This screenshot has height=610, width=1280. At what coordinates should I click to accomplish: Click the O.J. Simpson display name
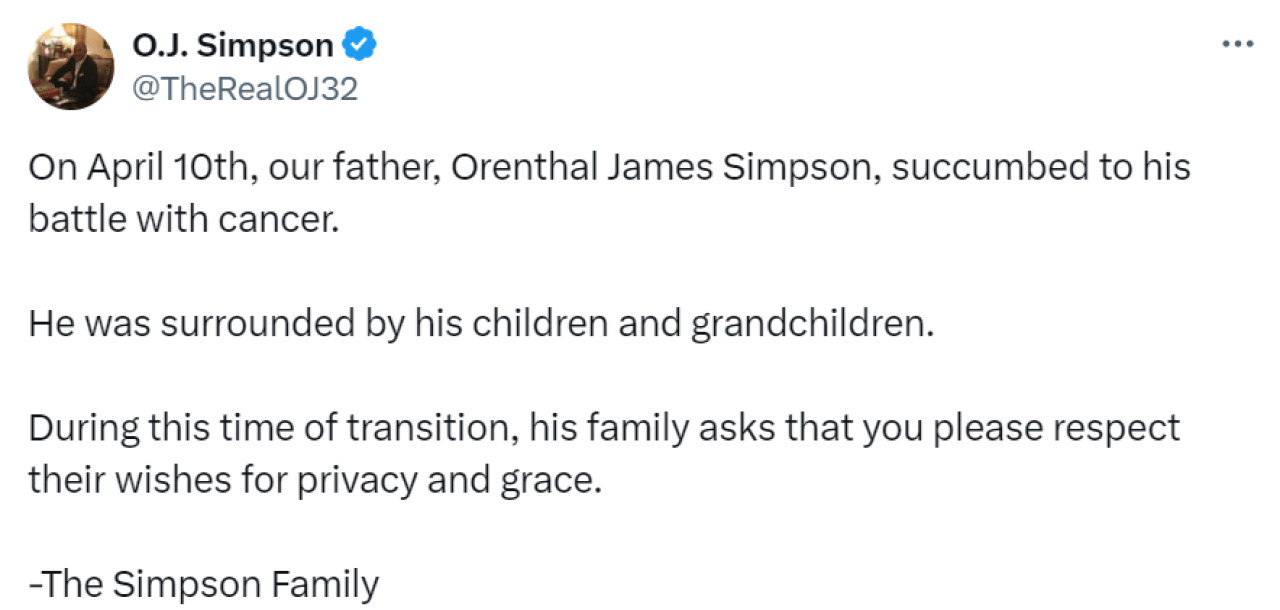click(x=233, y=45)
